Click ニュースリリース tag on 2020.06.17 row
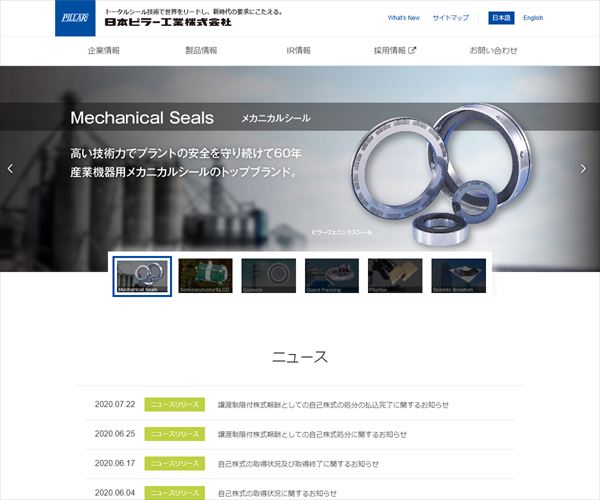600x500 pixels. click(x=174, y=464)
